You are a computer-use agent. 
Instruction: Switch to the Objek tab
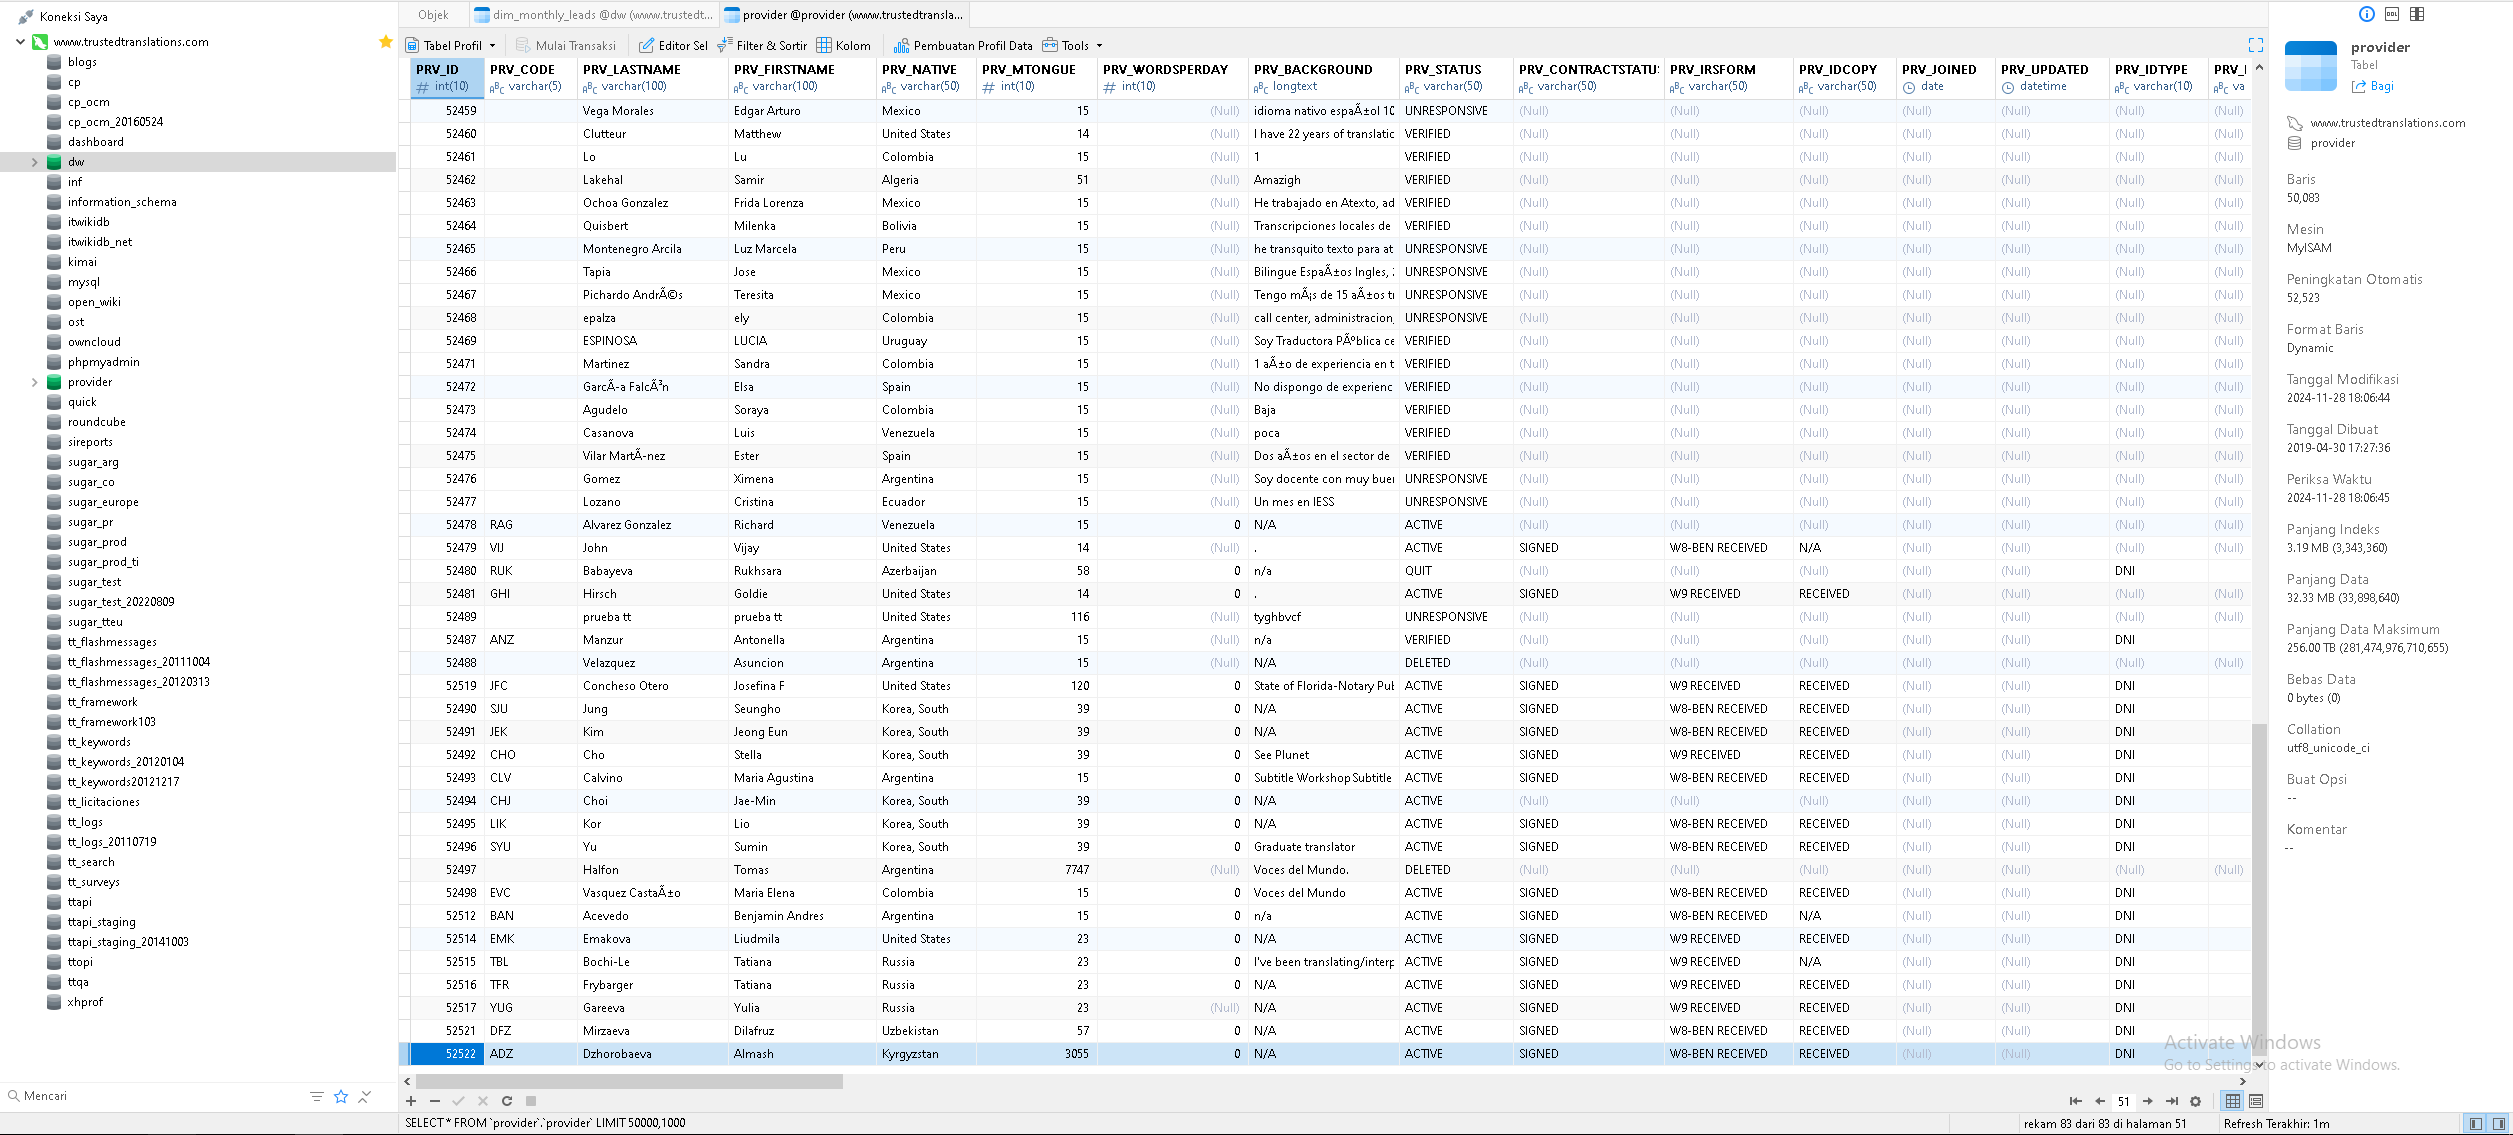pyautogui.click(x=433, y=14)
